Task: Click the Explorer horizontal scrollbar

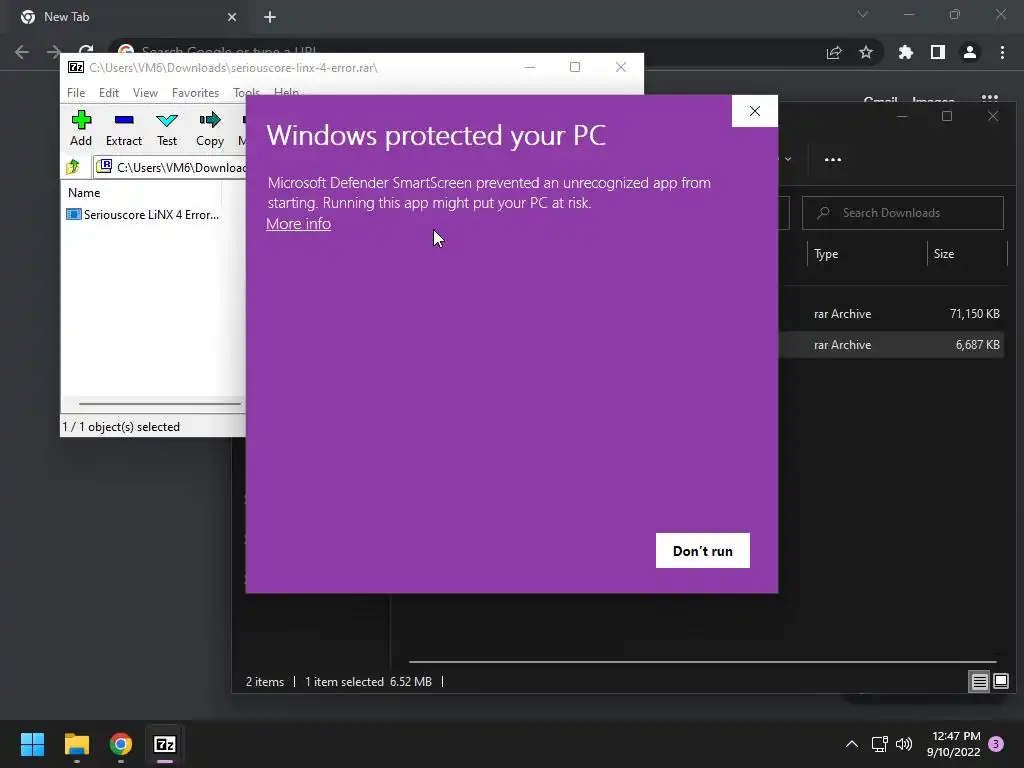Action: [703, 662]
